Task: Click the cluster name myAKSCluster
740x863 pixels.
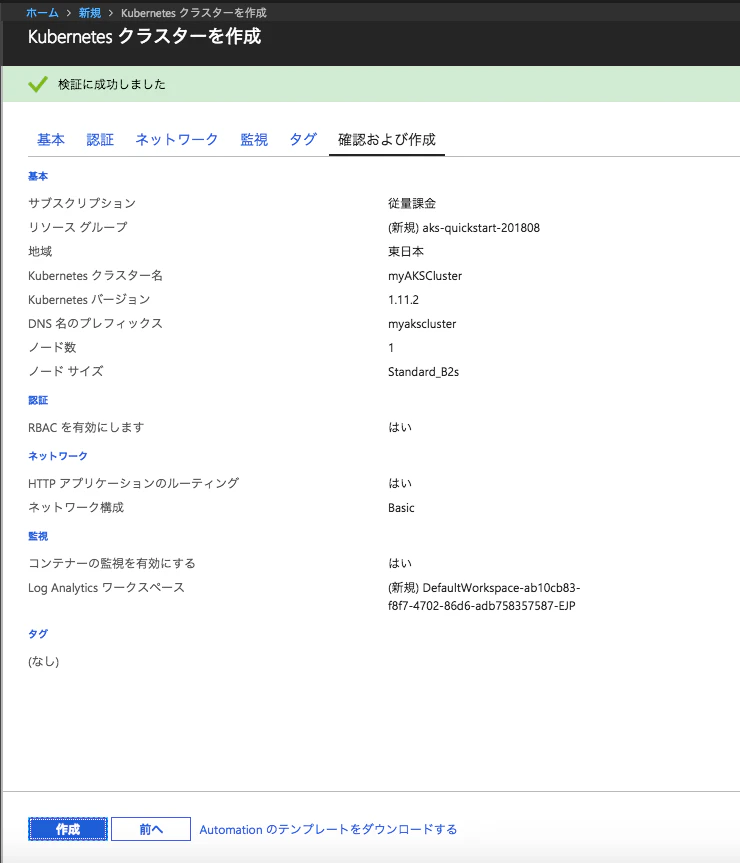Action: coord(425,276)
